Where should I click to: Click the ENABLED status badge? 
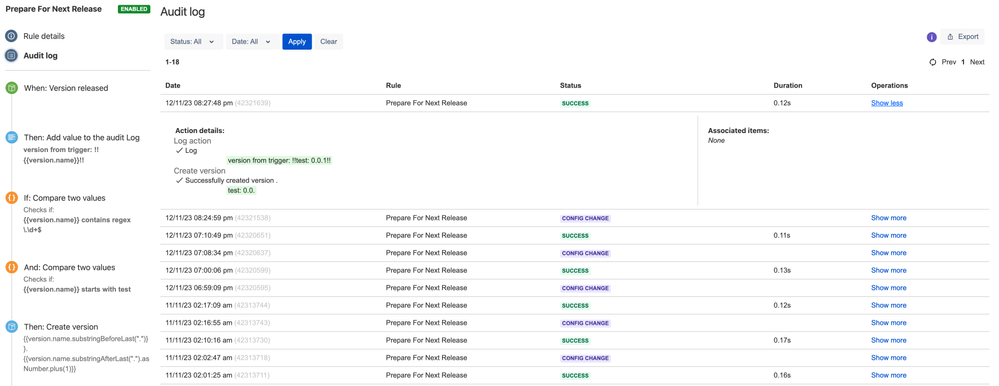click(134, 10)
